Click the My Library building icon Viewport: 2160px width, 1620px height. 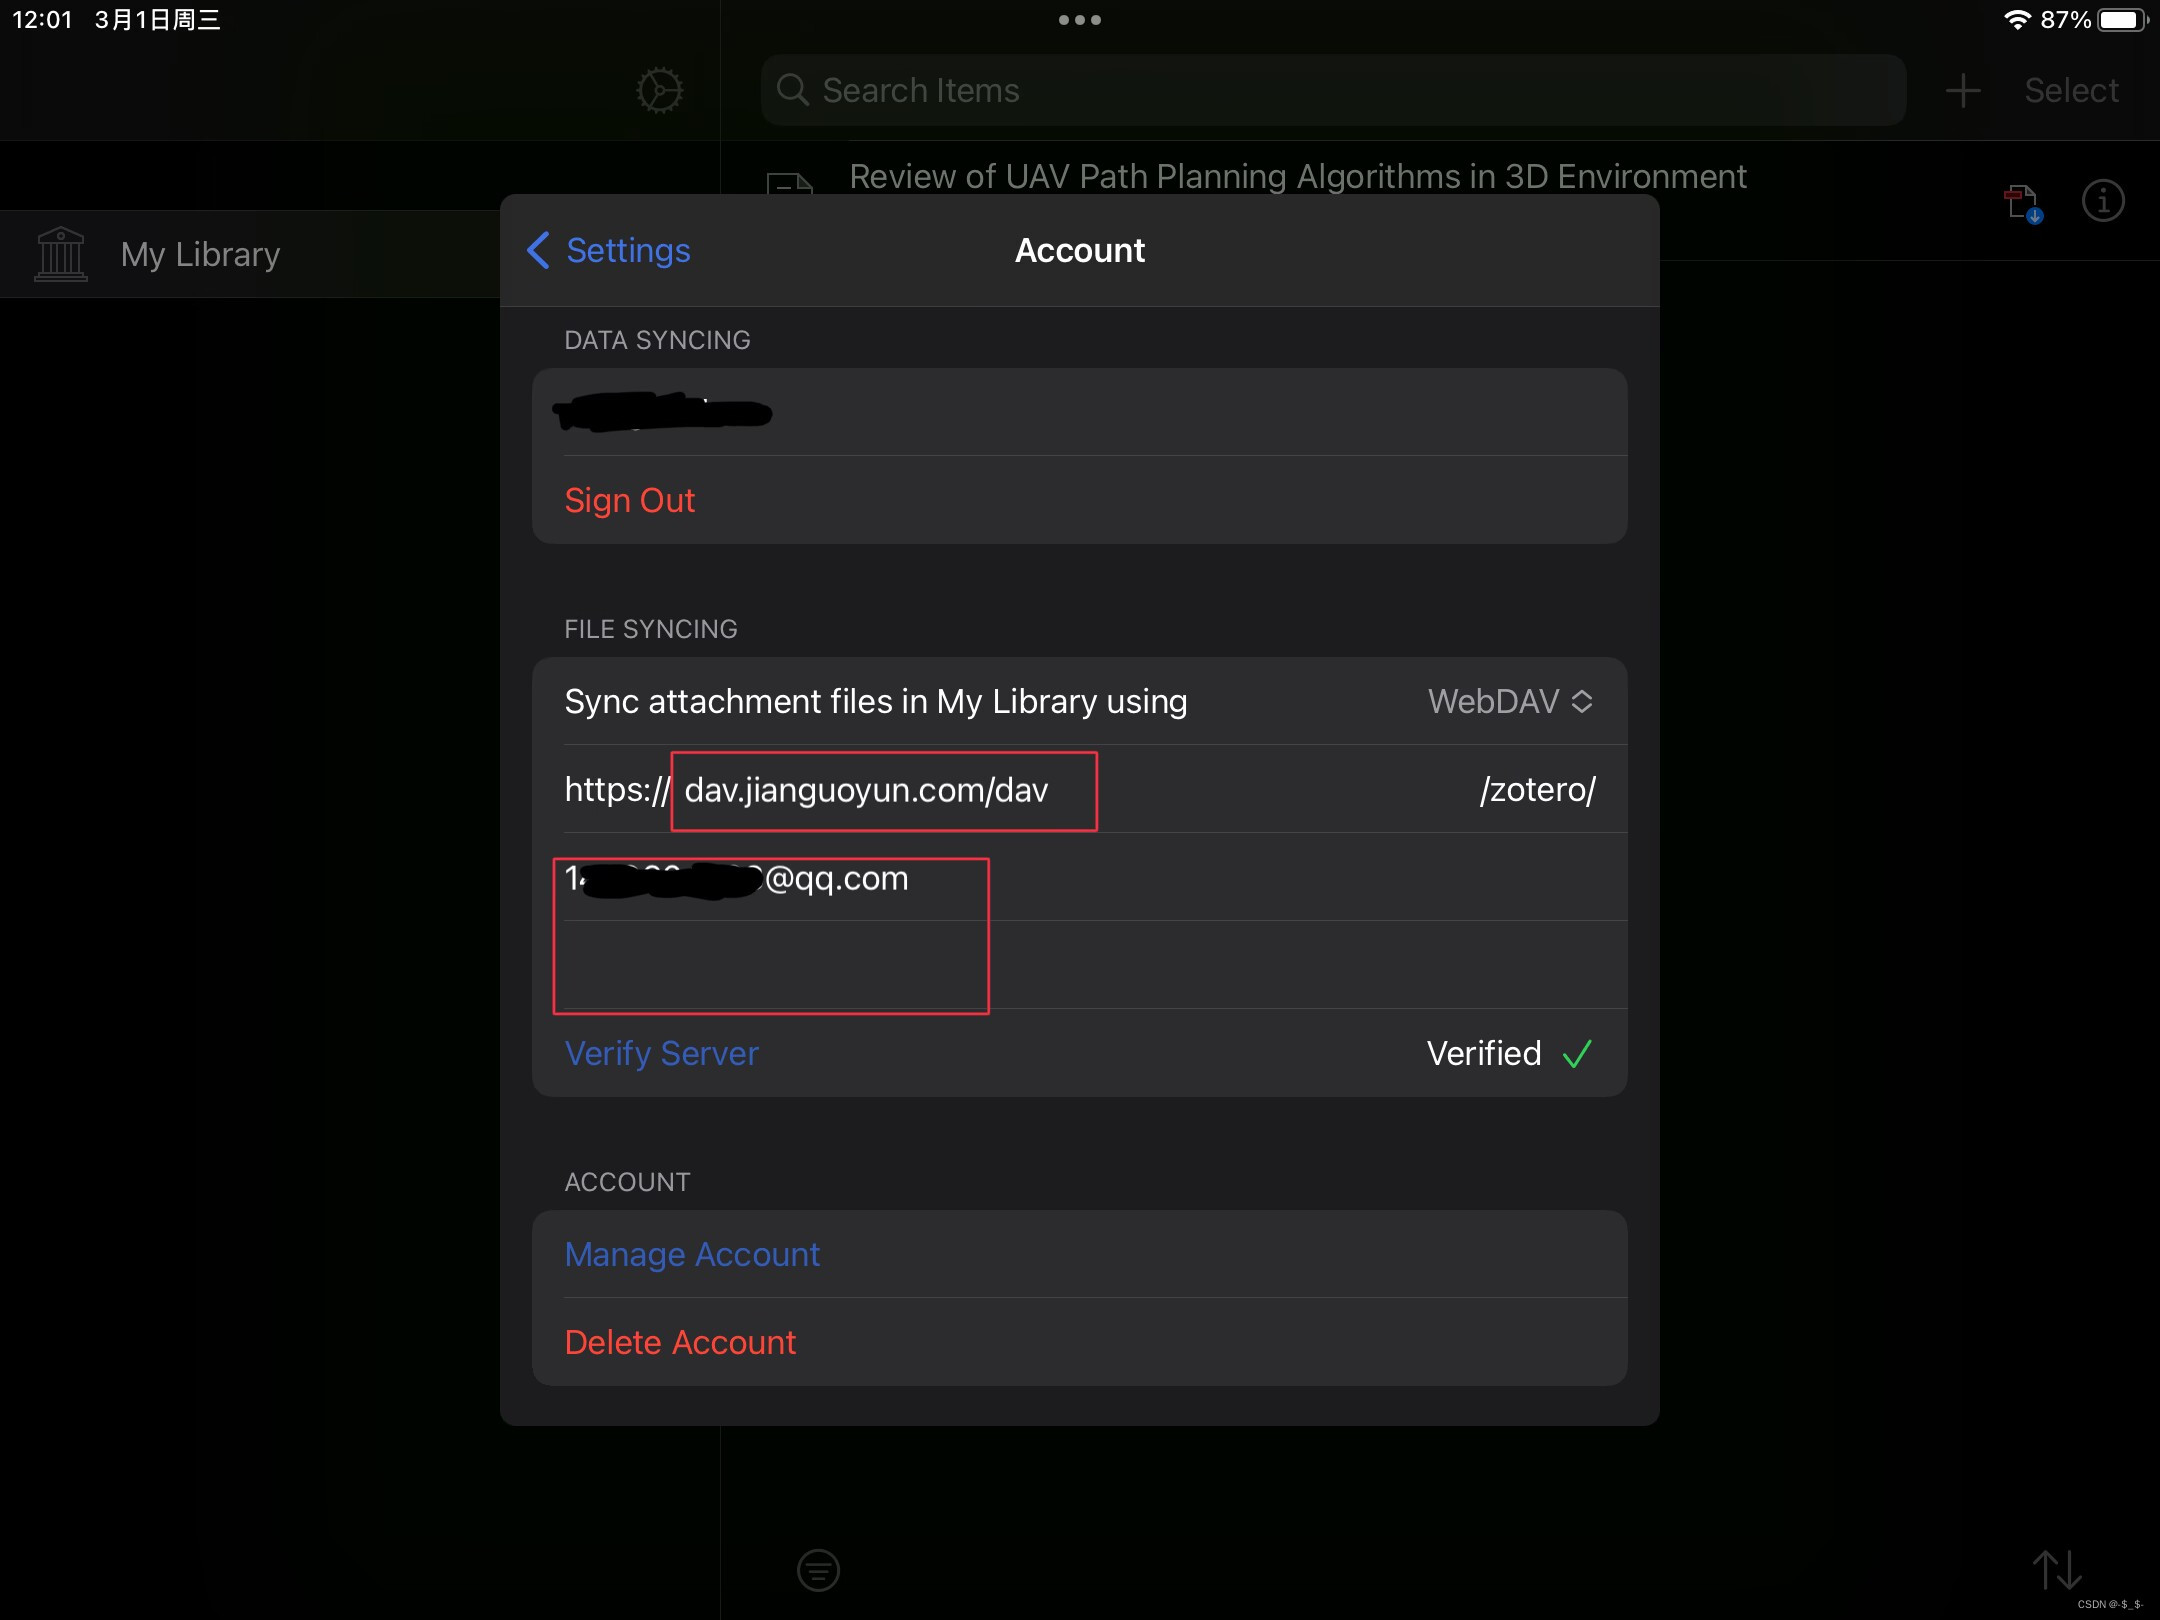61,254
